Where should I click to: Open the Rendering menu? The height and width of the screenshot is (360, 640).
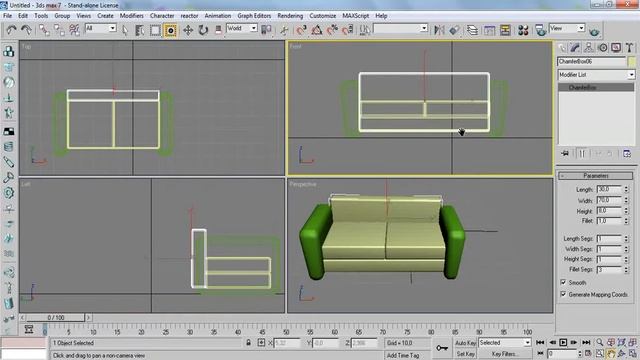[290, 16]
